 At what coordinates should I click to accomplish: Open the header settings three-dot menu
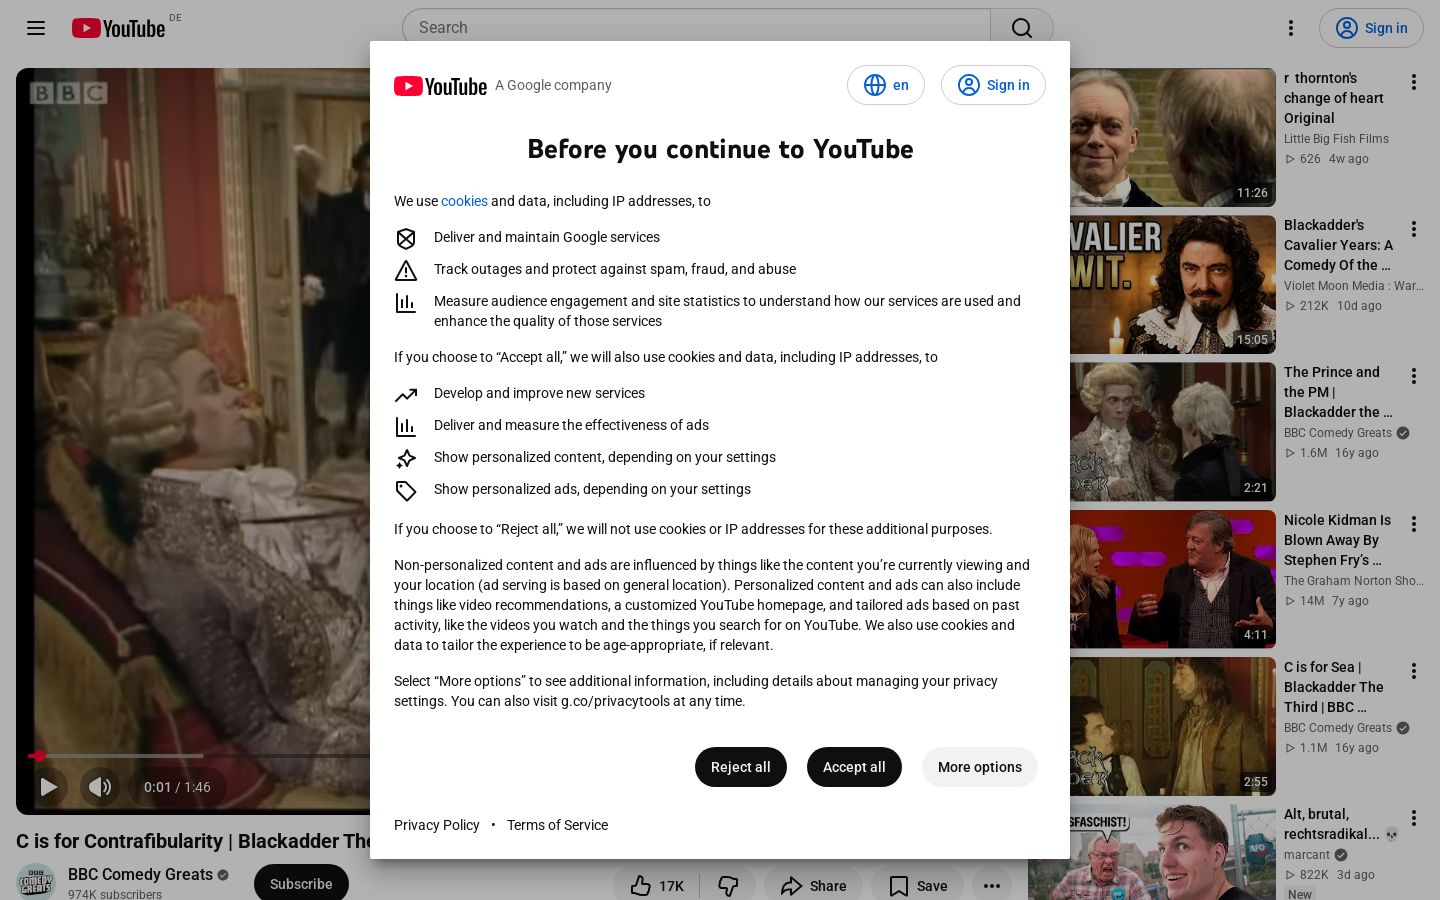(x=1291, y=28)
